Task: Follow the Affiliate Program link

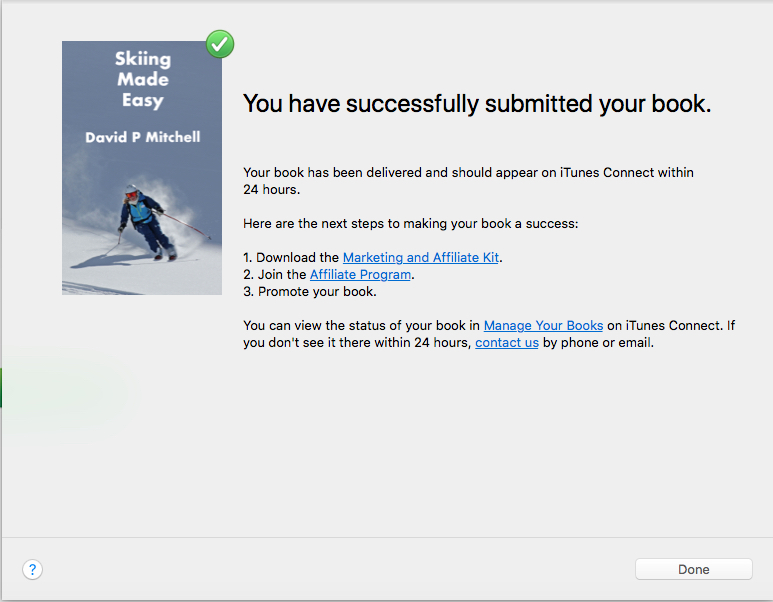Action: pyautogui.click(x=360, y=275)
